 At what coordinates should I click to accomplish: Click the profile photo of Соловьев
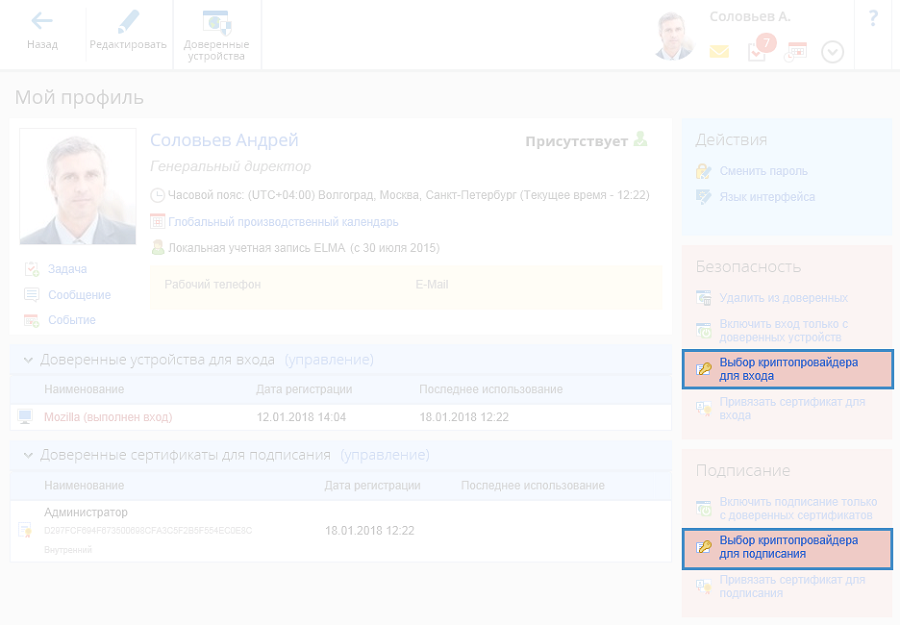pos(77,187)
